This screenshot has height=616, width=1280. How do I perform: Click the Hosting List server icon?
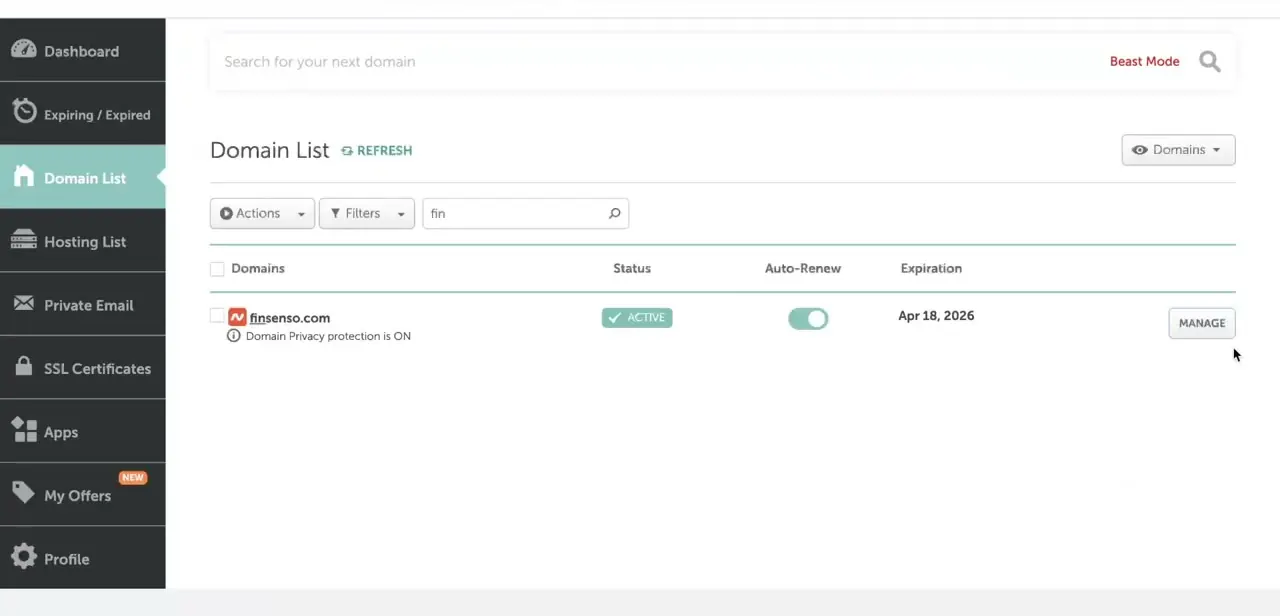(x=24, y=241)
